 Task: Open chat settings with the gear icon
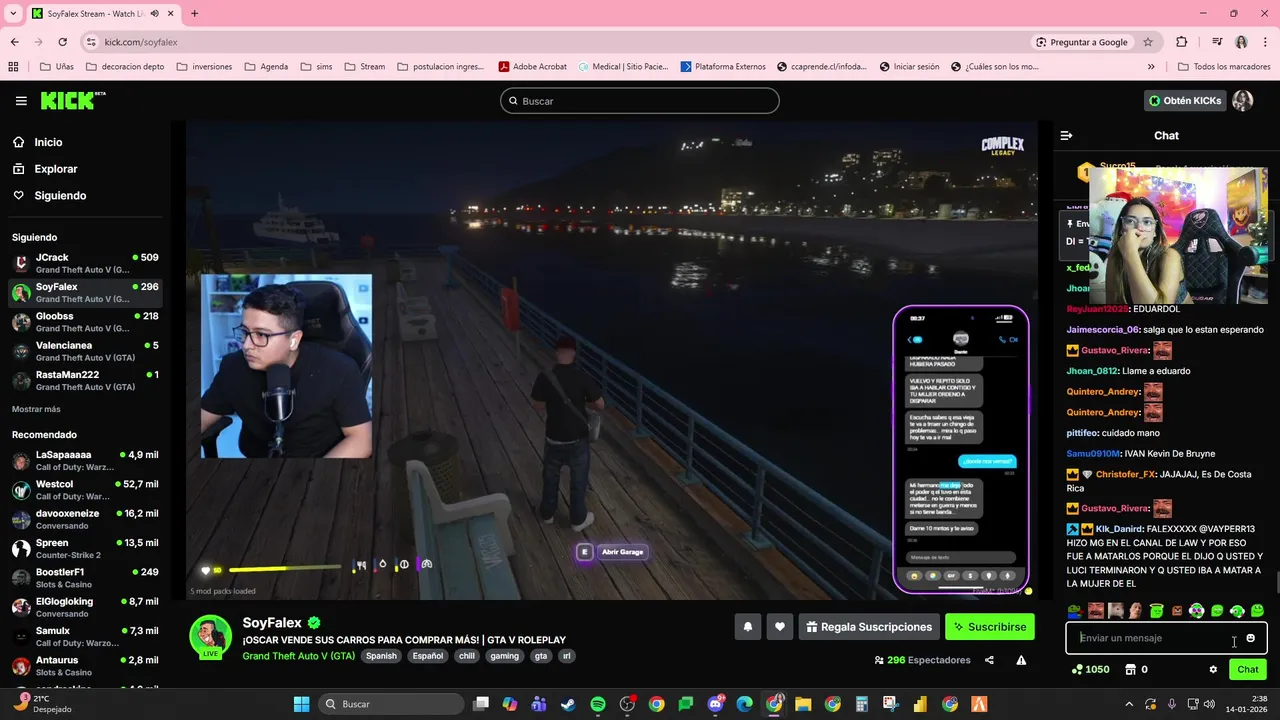pos(1213,669)
